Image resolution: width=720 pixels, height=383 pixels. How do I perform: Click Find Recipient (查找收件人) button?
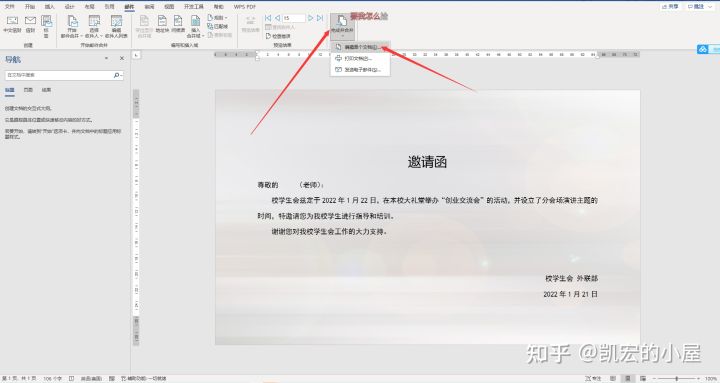pyautogui.click(x=280, y=27)
